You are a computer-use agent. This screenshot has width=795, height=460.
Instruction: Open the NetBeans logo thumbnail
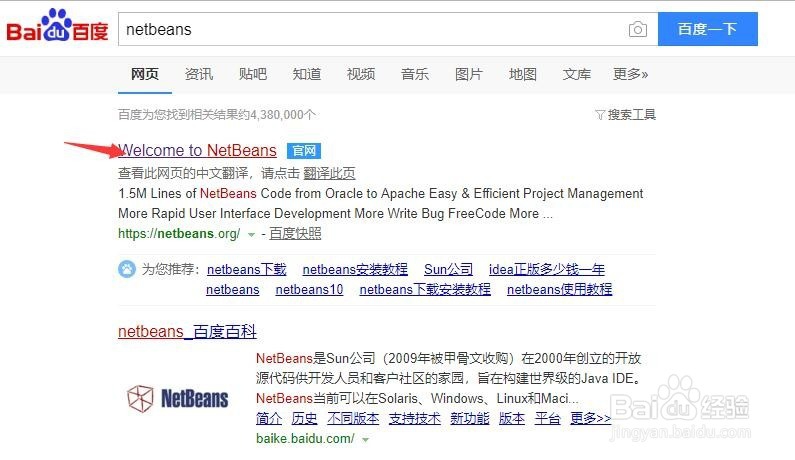pos(177,399)
